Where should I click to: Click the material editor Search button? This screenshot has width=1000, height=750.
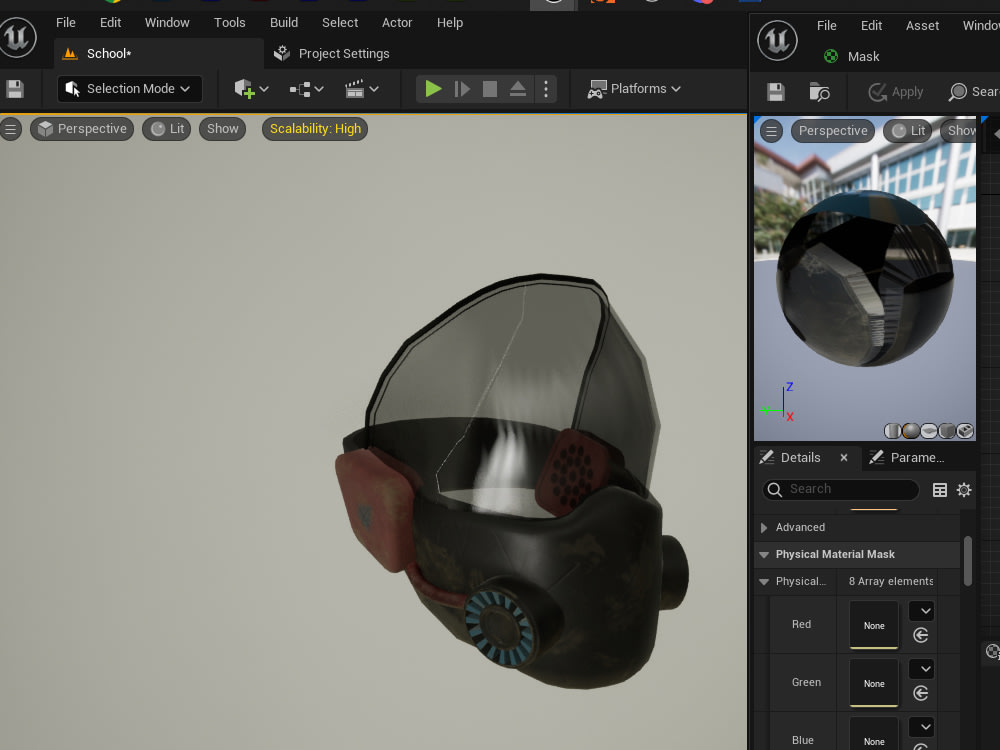point(974,92)
